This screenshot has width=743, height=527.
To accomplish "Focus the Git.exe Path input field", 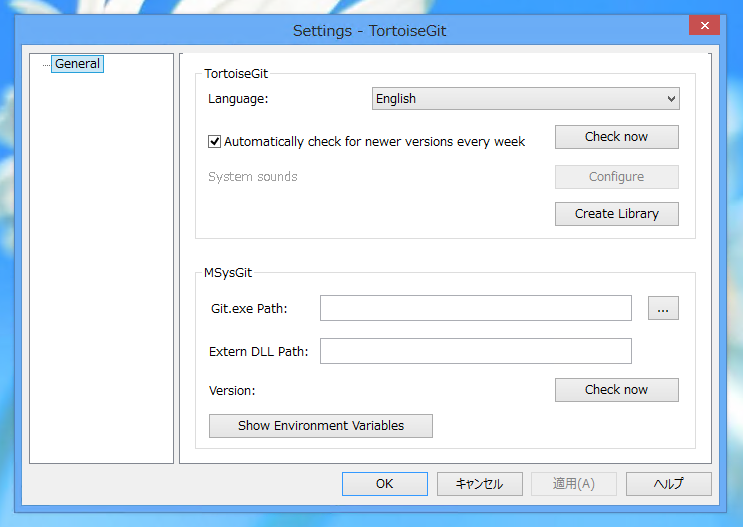I will click(x=476, y=308).
